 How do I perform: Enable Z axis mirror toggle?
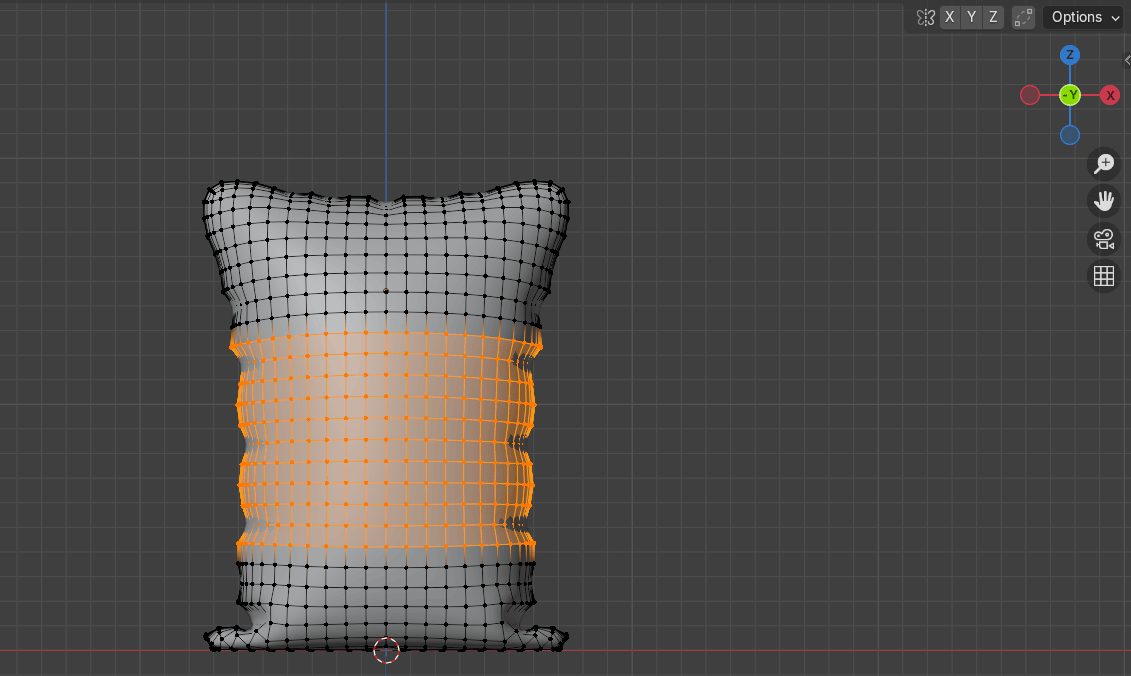(992, 17)
